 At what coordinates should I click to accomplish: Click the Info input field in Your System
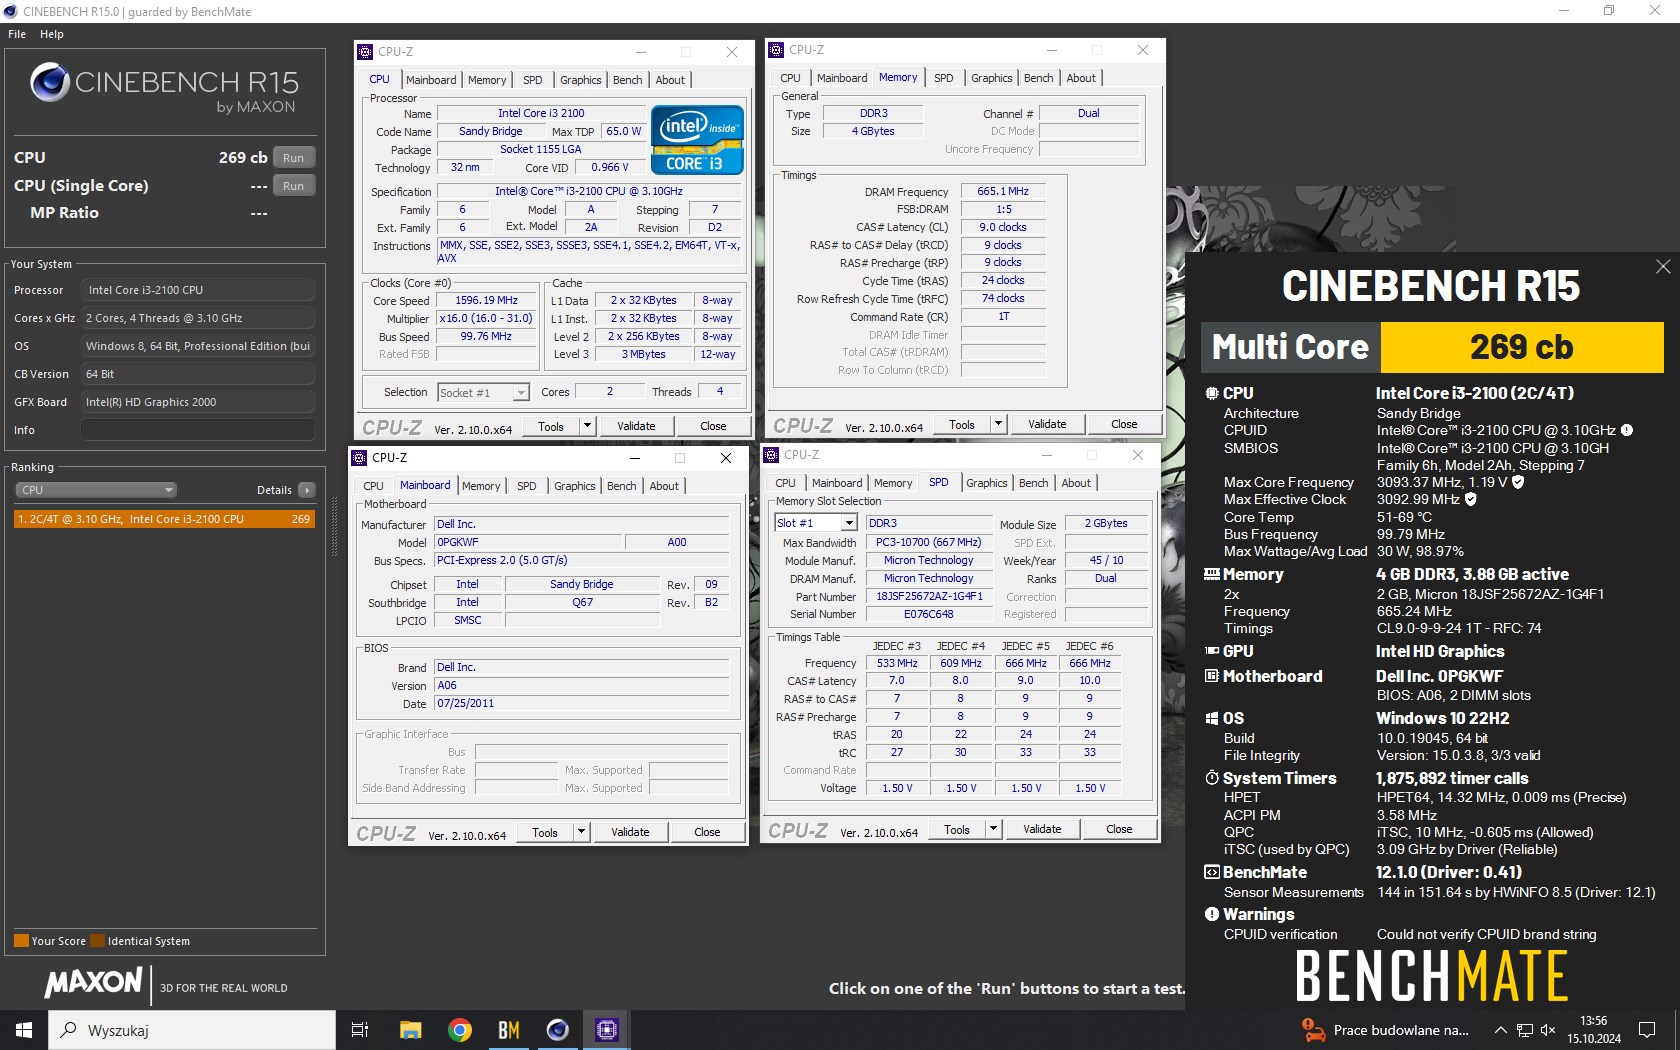click(x=198, y=430)
